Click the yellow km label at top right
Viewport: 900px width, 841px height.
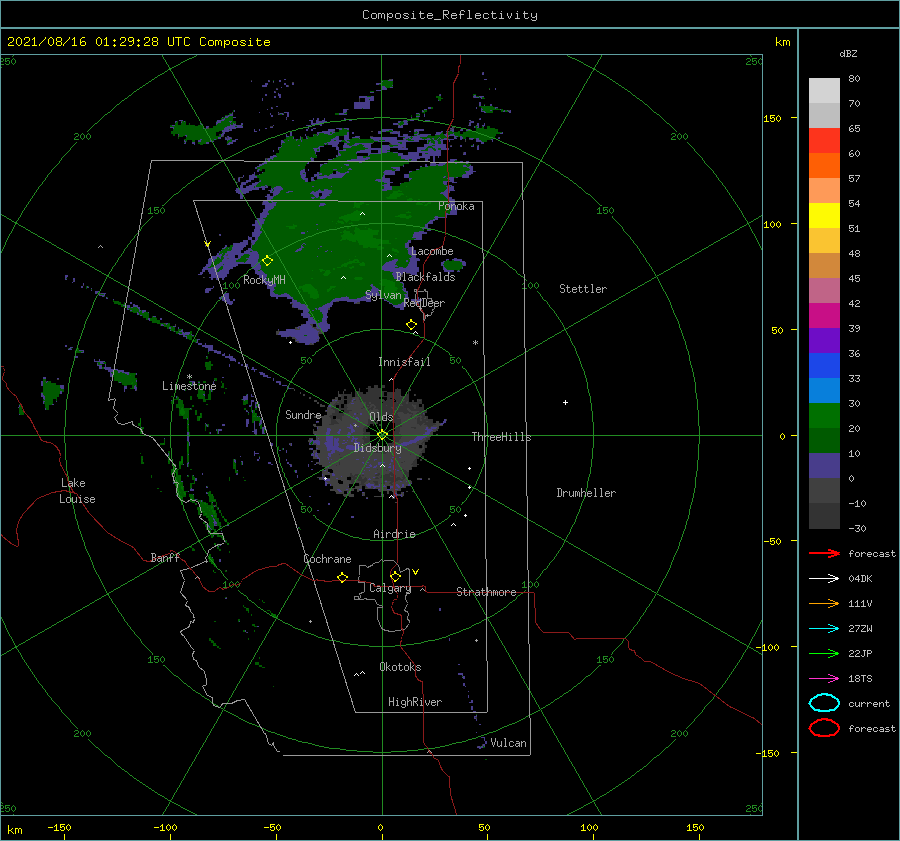(x=782, y=42)
